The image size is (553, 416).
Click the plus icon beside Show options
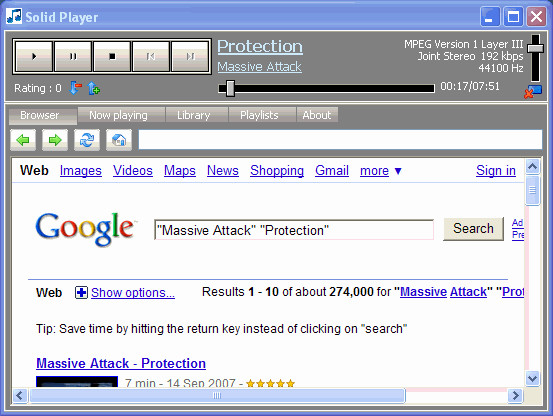(81, 293)
